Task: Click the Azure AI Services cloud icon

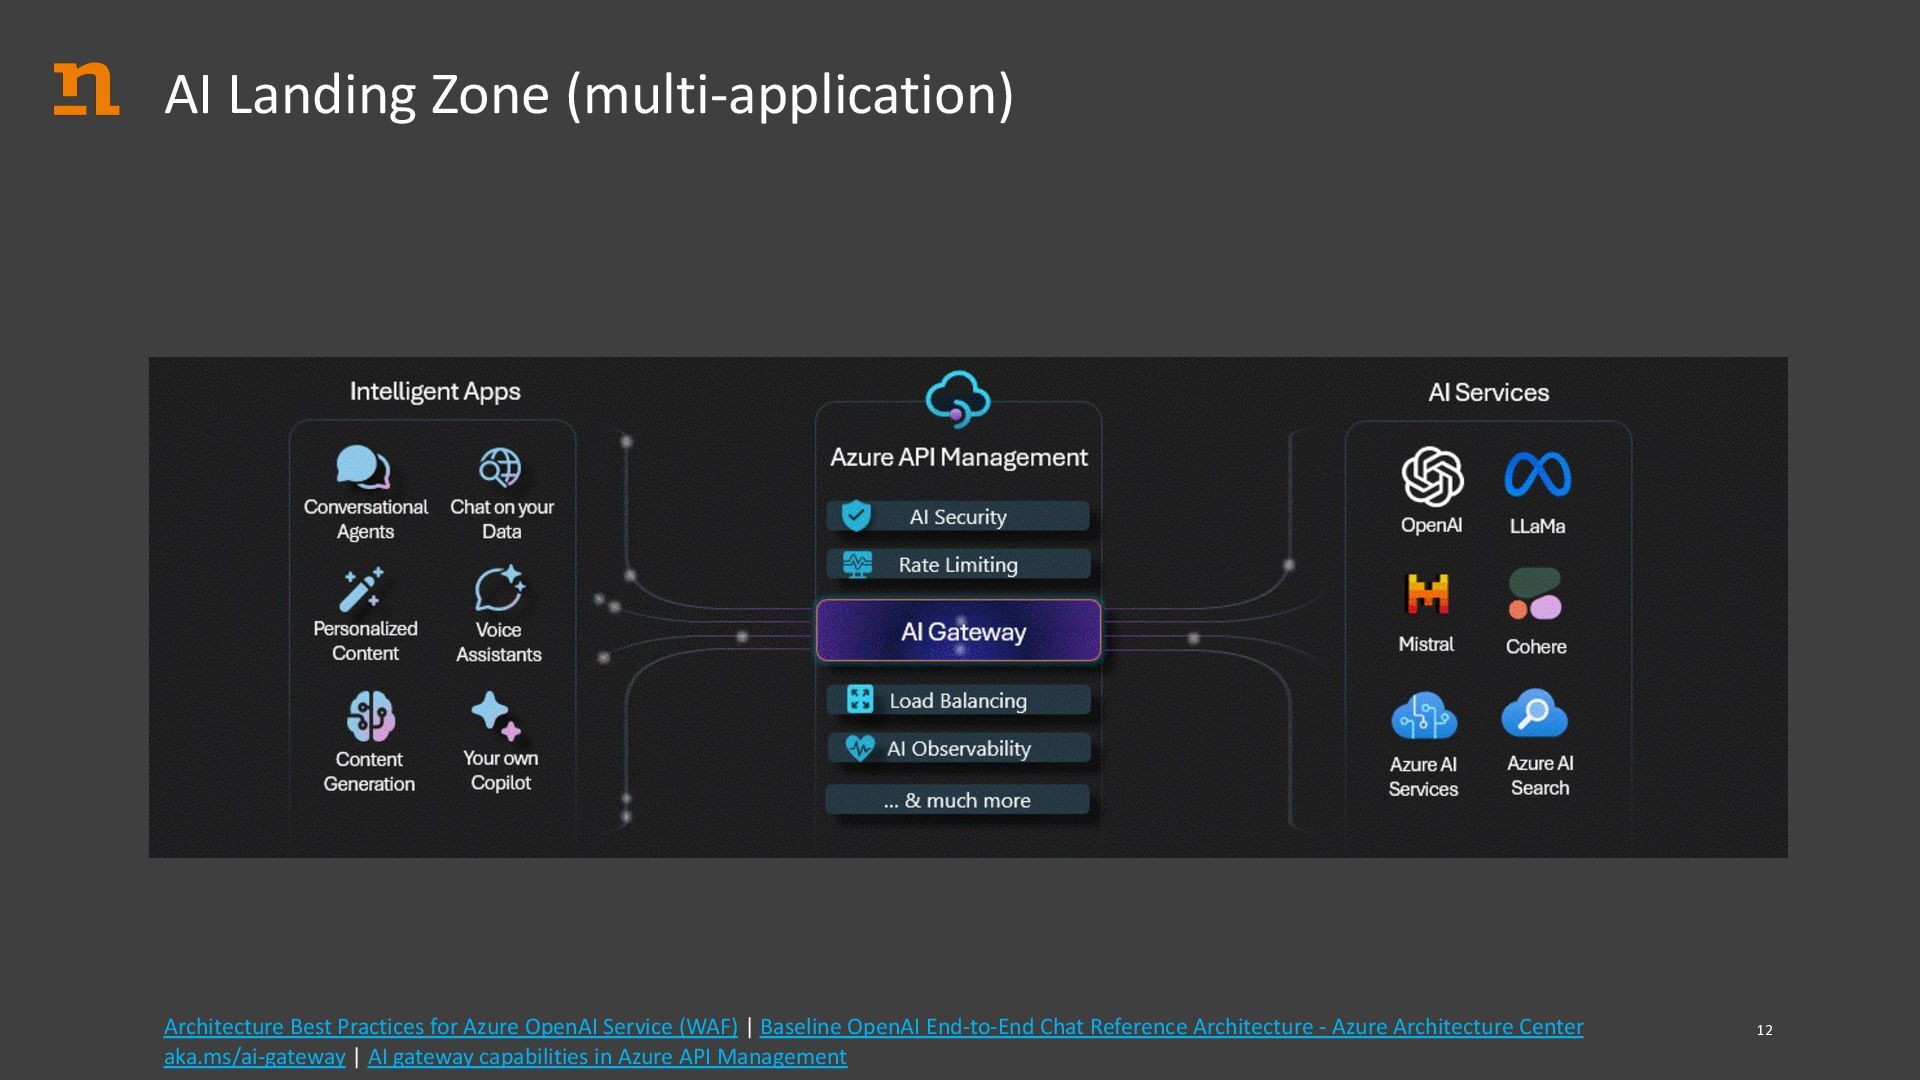Action: [1424, 715]
